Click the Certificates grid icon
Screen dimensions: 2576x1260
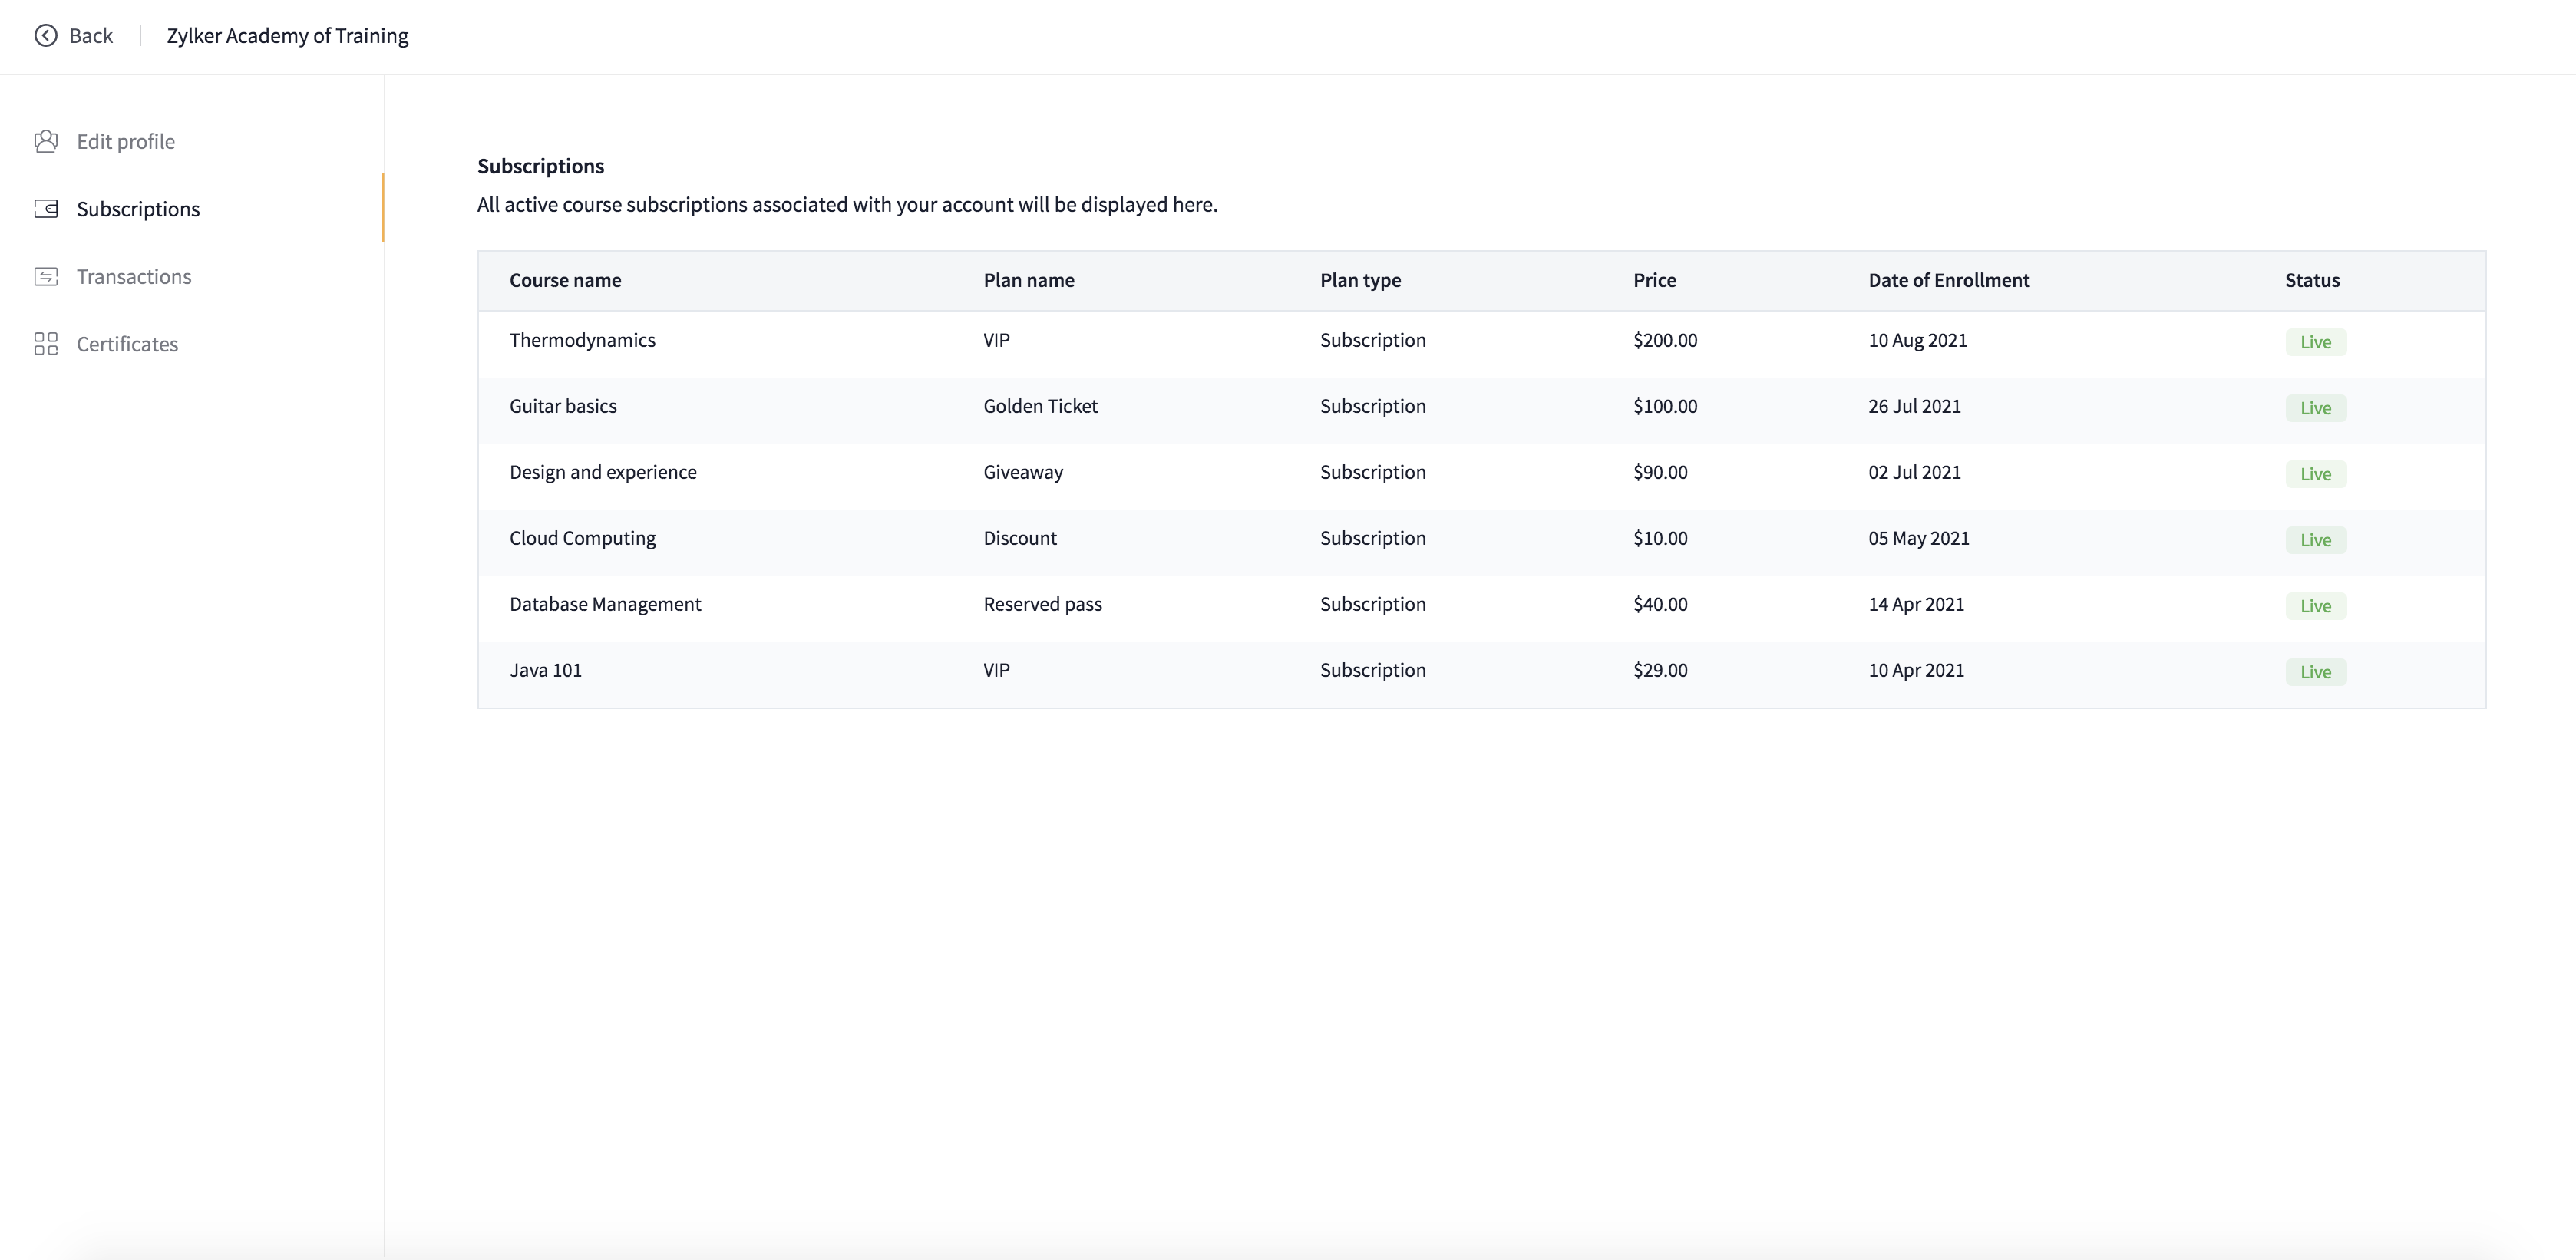coord(46,344)
